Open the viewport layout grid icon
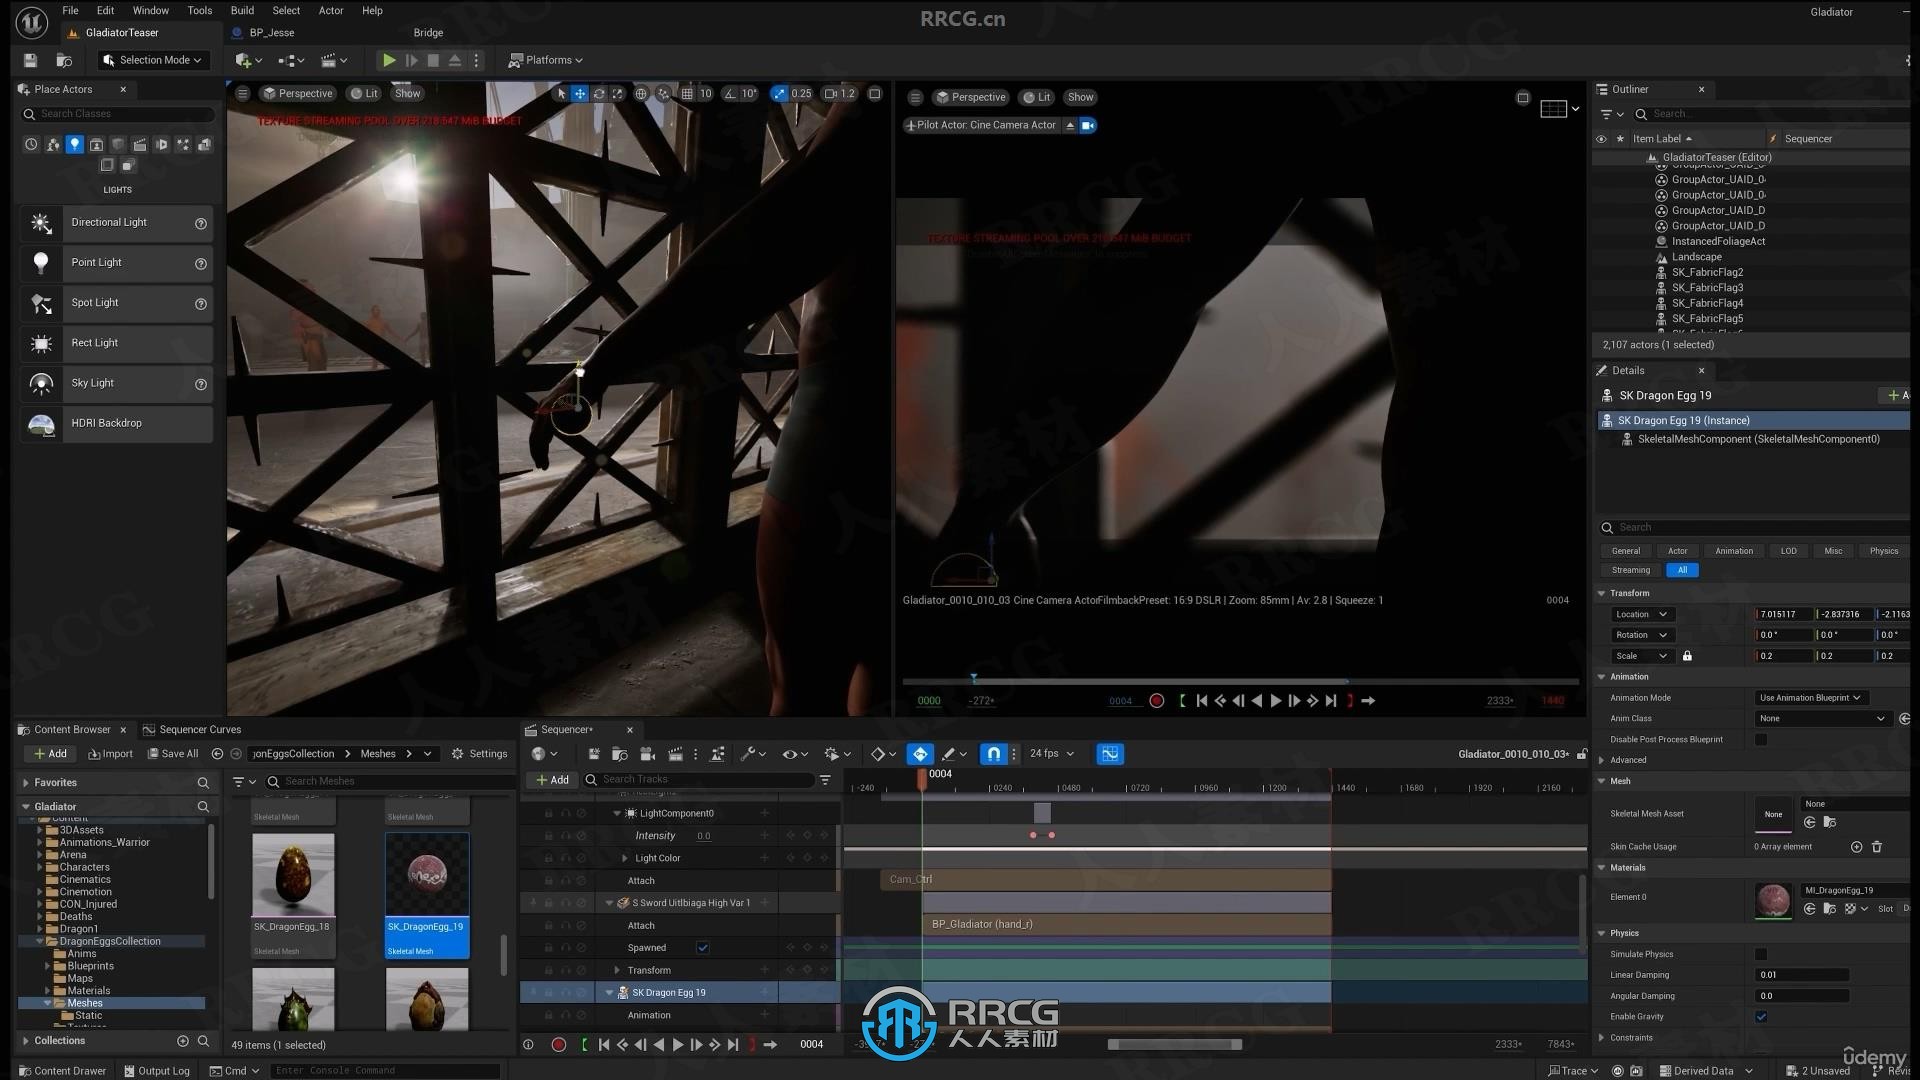Viewport: 1920px width, 1080px height. tap(1553, 109)
